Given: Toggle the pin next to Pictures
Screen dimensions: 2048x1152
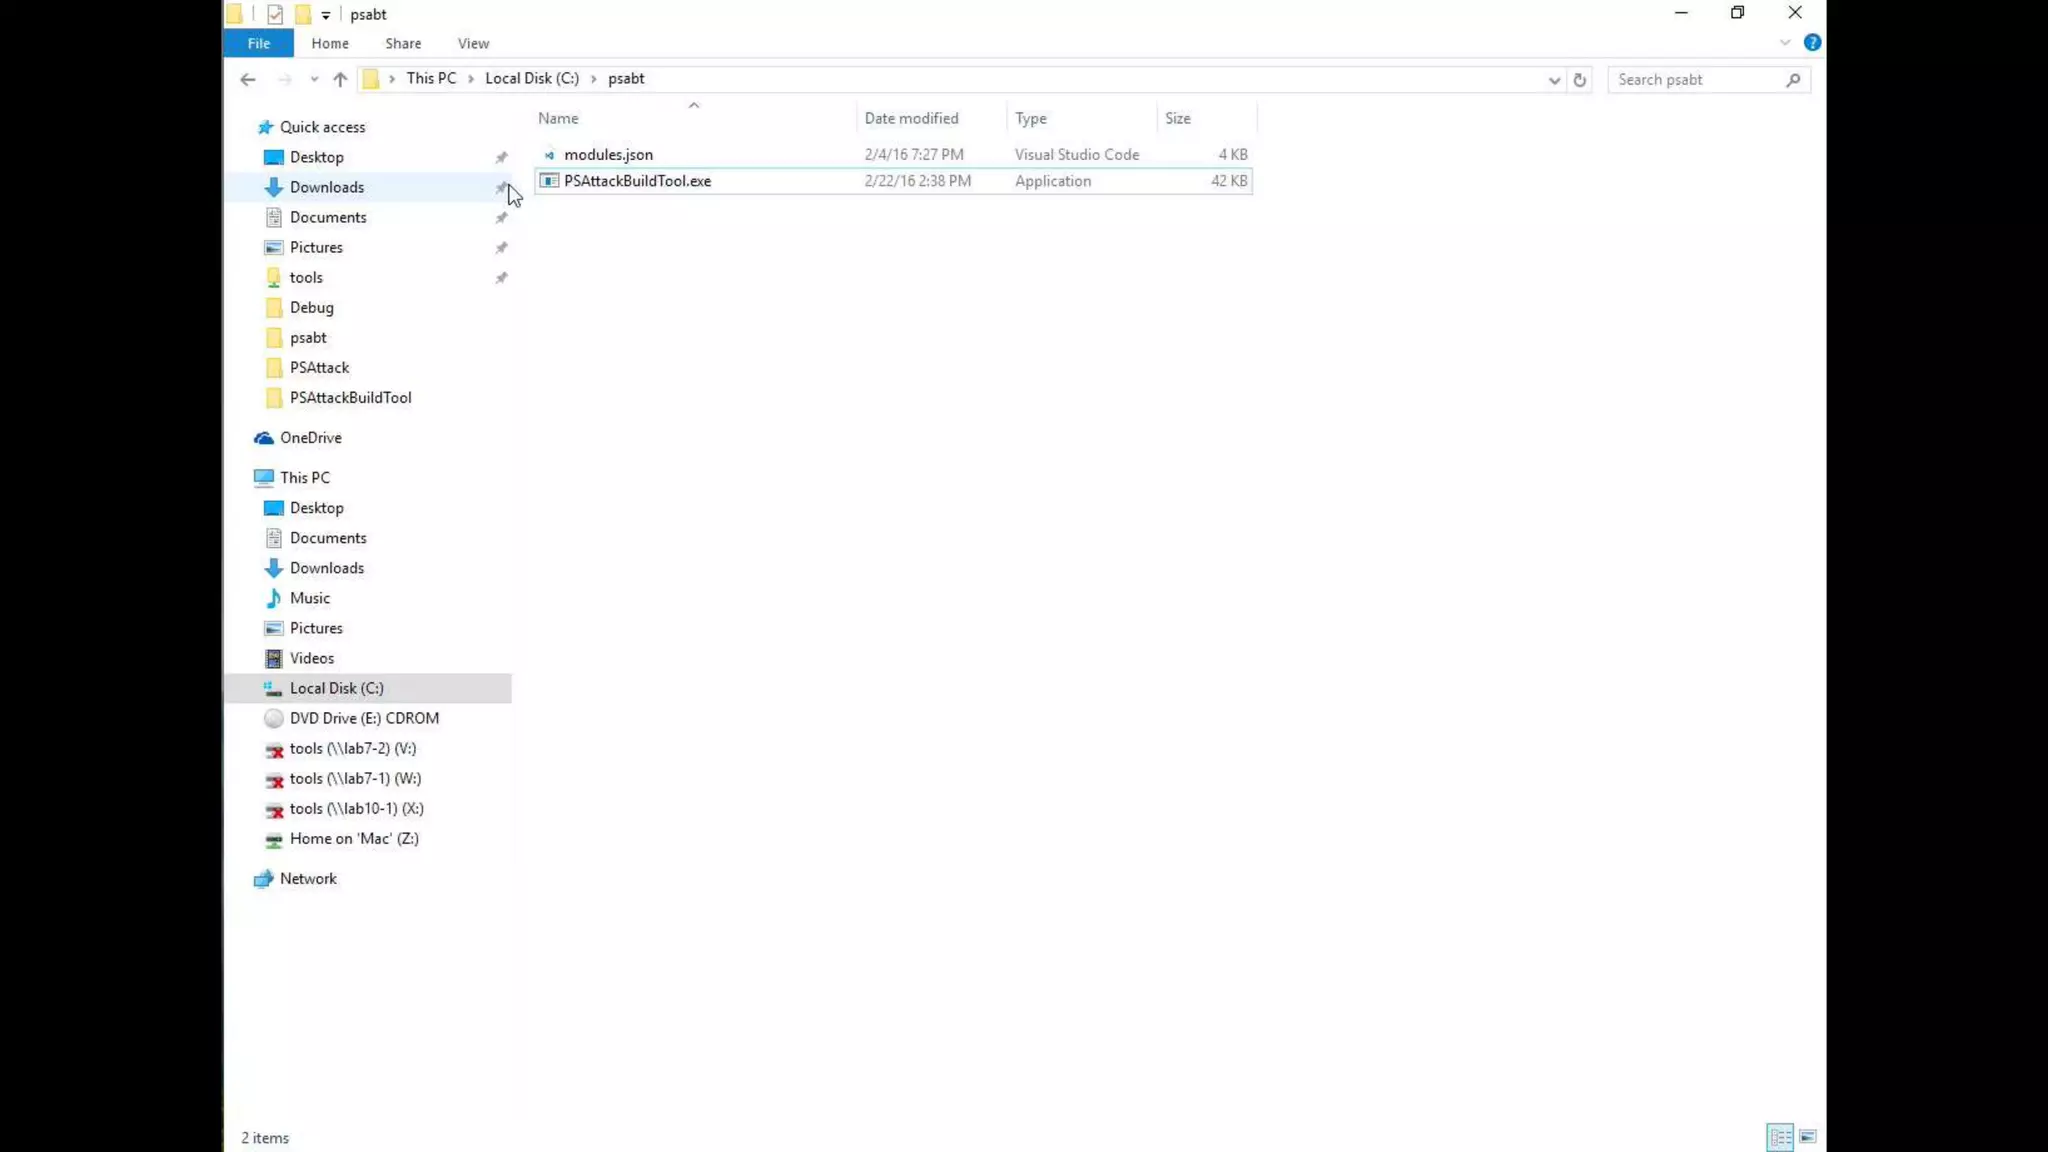Looking at the screenshot, I should point(501,247).
